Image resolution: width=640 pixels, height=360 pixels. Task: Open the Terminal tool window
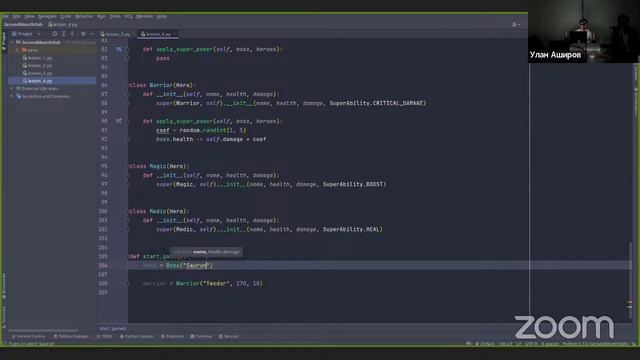click(x=202, y=337)
